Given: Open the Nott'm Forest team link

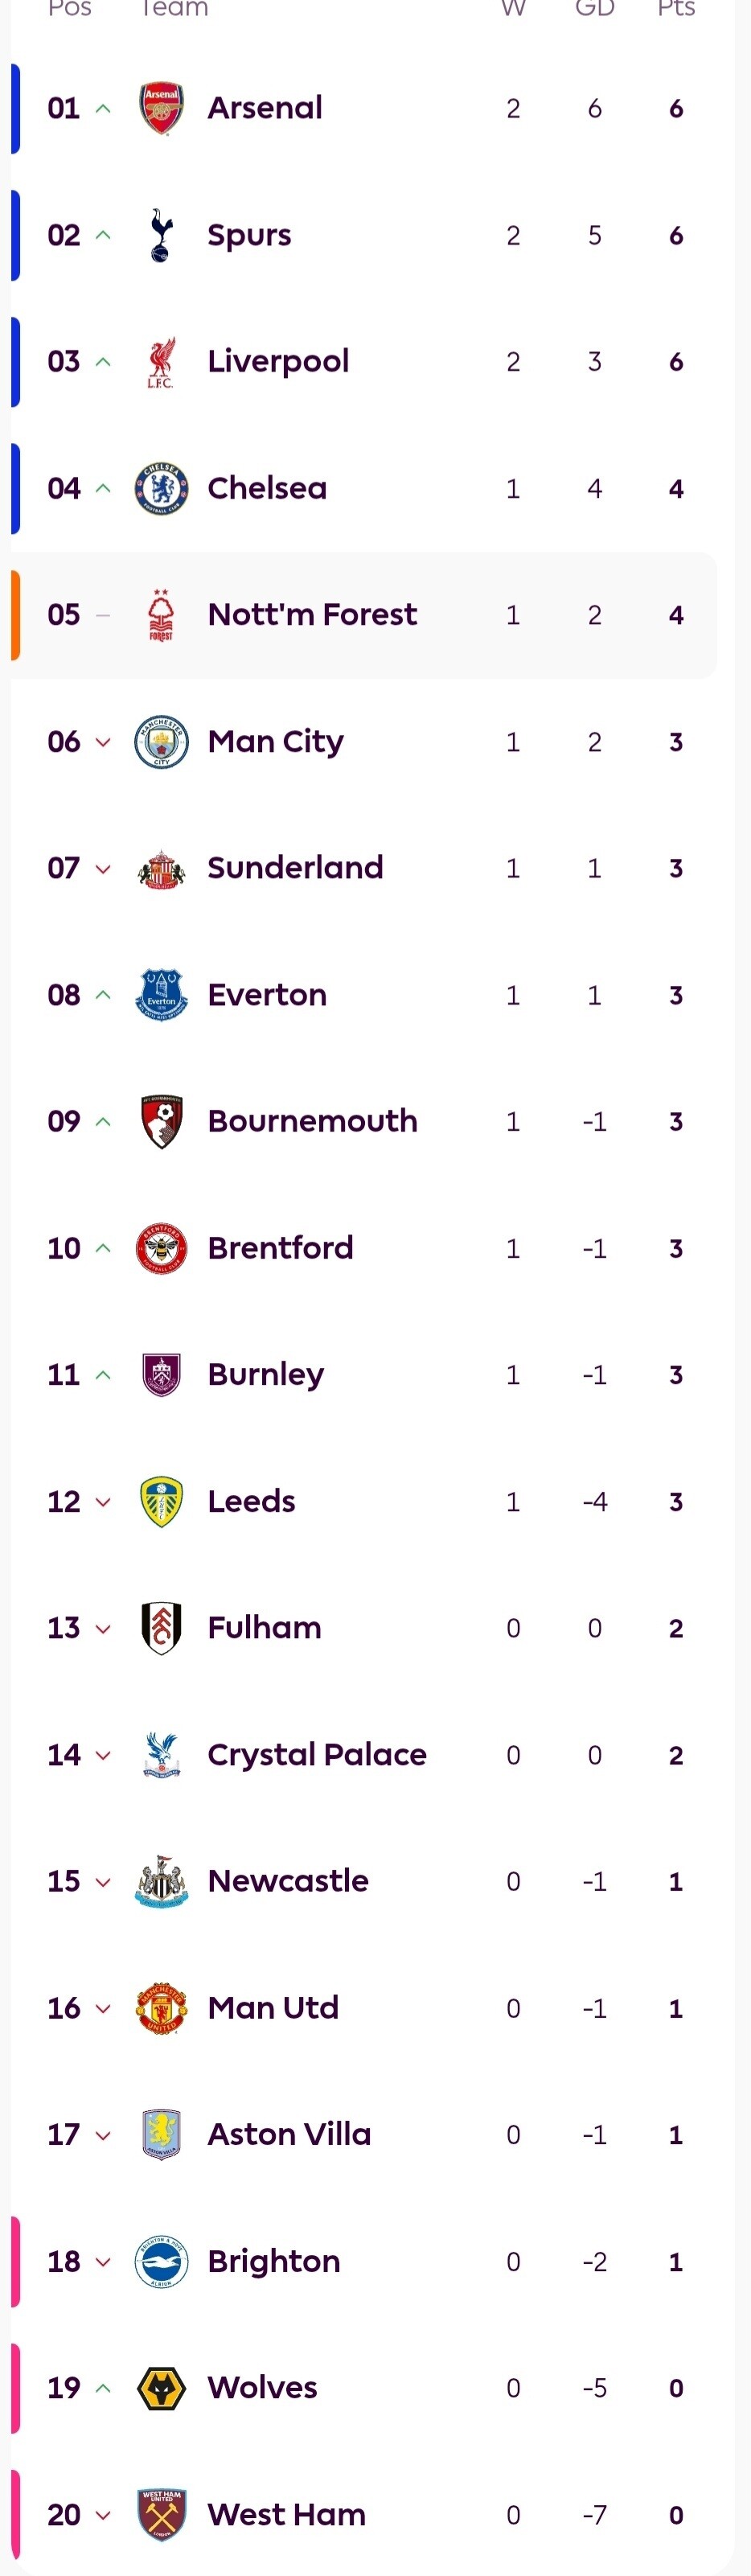Looking at the screenshot, I should pyautogui.click(x=312, y=615).
